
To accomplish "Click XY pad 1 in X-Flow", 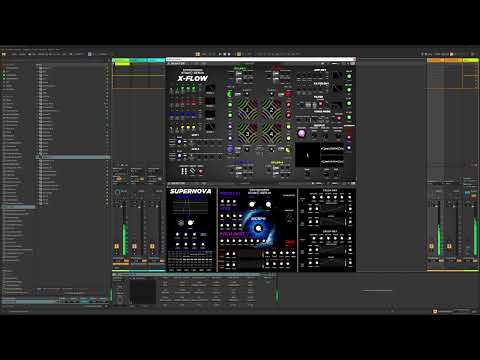I will click(247, 109).
